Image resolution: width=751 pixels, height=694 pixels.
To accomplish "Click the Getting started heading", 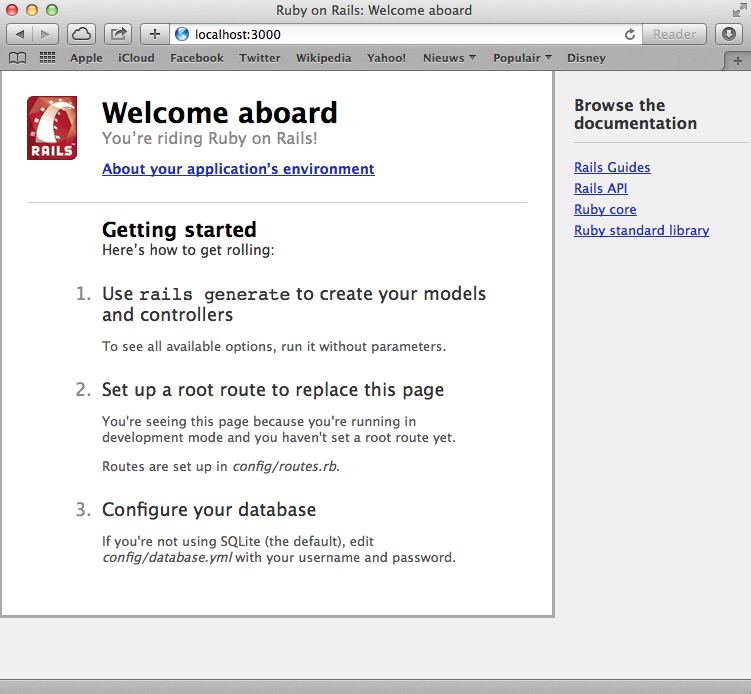I will pyautogui.click(x=179, y=230).
